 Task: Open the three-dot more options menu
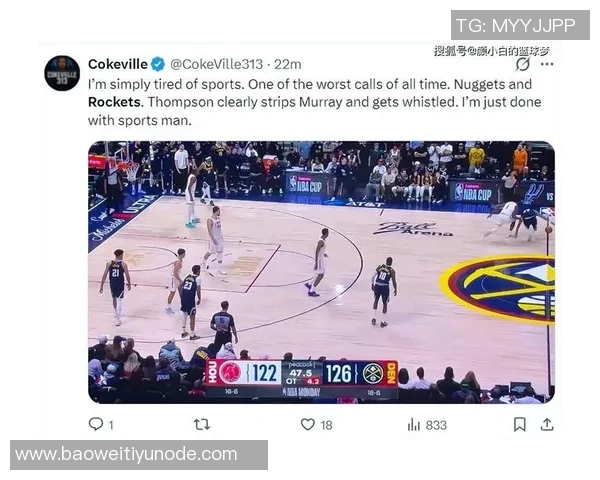pyautogui.click(x=547, y=64)
